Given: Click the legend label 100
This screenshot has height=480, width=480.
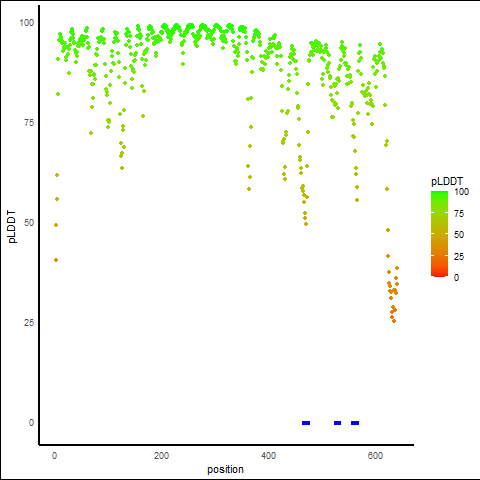Looking at the screenshot, I should 462,192.
